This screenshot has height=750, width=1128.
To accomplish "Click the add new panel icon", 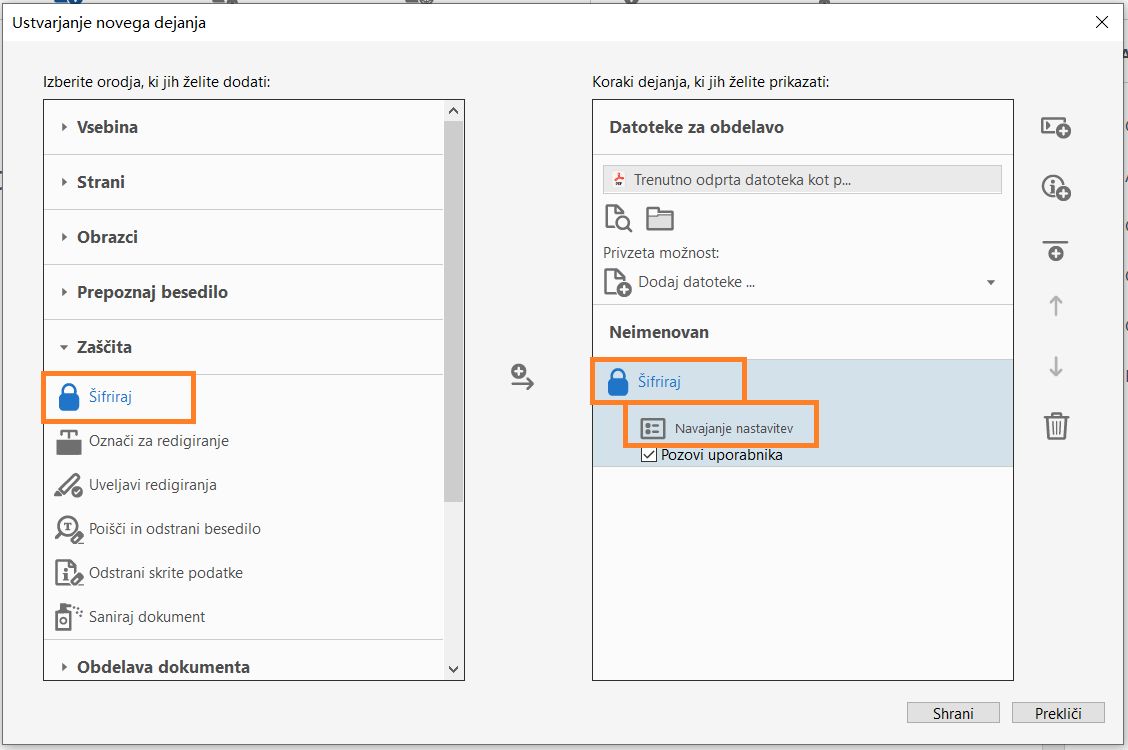I will 1056,128.
